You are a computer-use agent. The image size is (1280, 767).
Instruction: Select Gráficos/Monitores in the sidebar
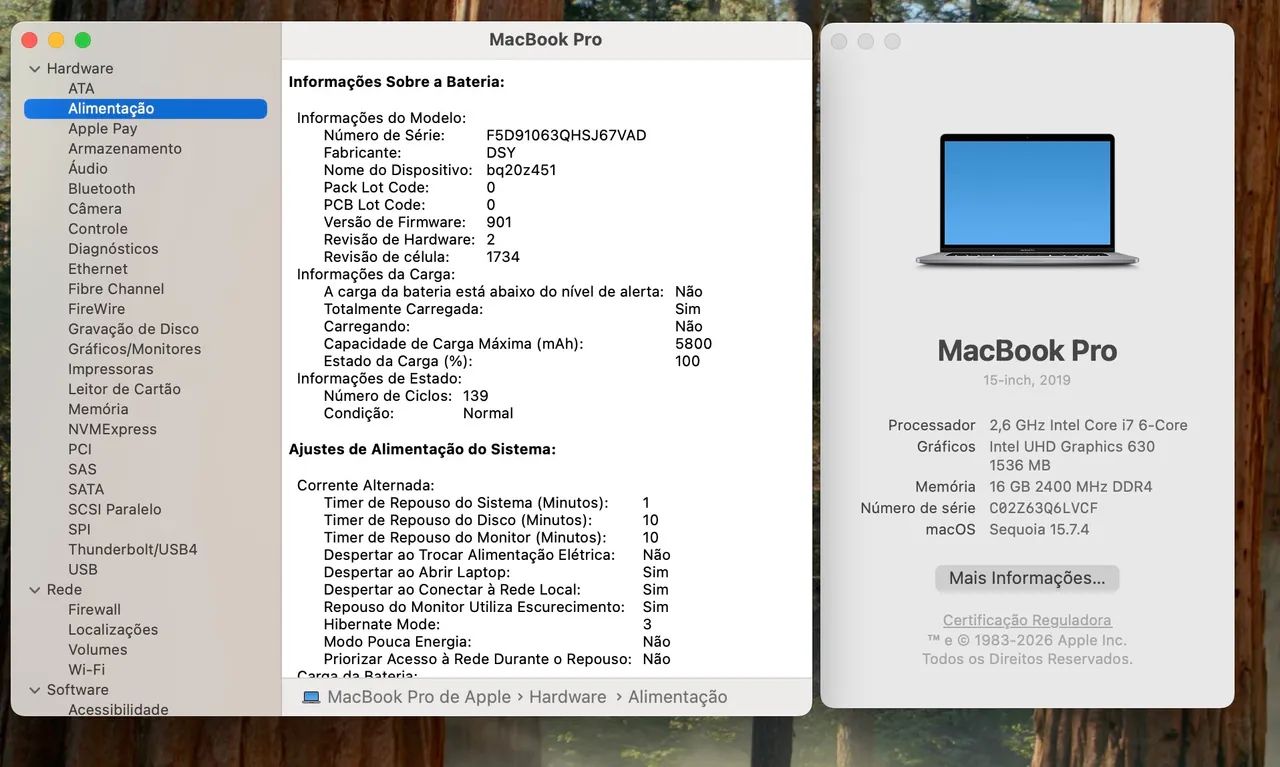tap(133, 348)
